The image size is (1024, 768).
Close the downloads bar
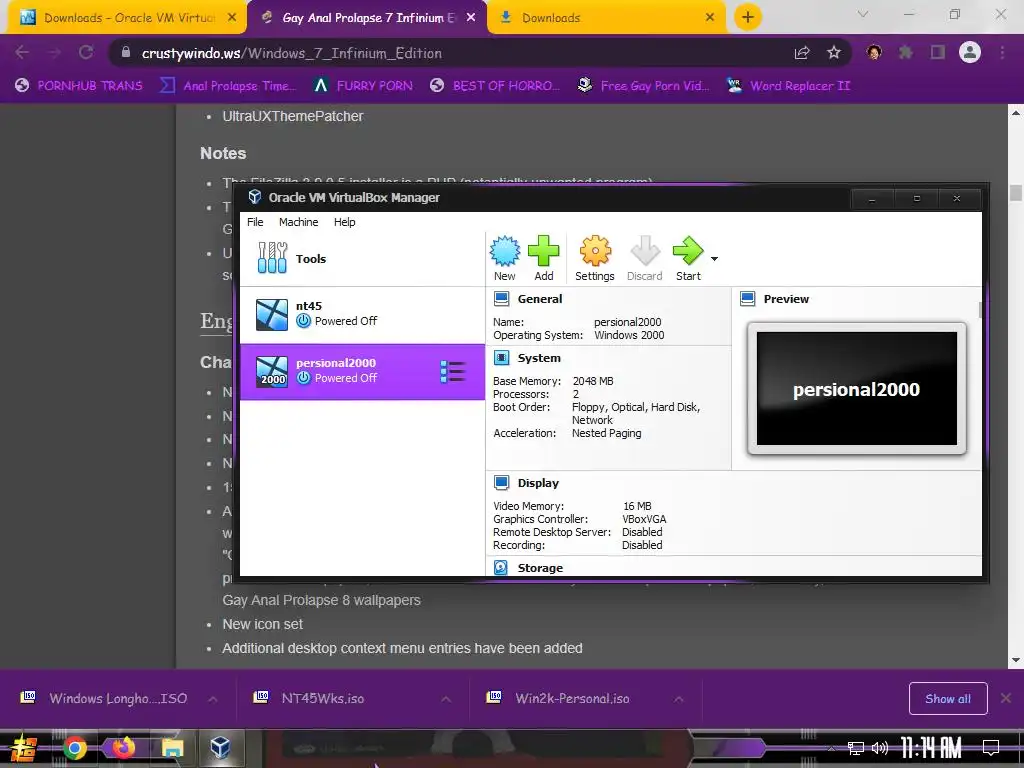pyautogui.click(x=1006, y=699)
